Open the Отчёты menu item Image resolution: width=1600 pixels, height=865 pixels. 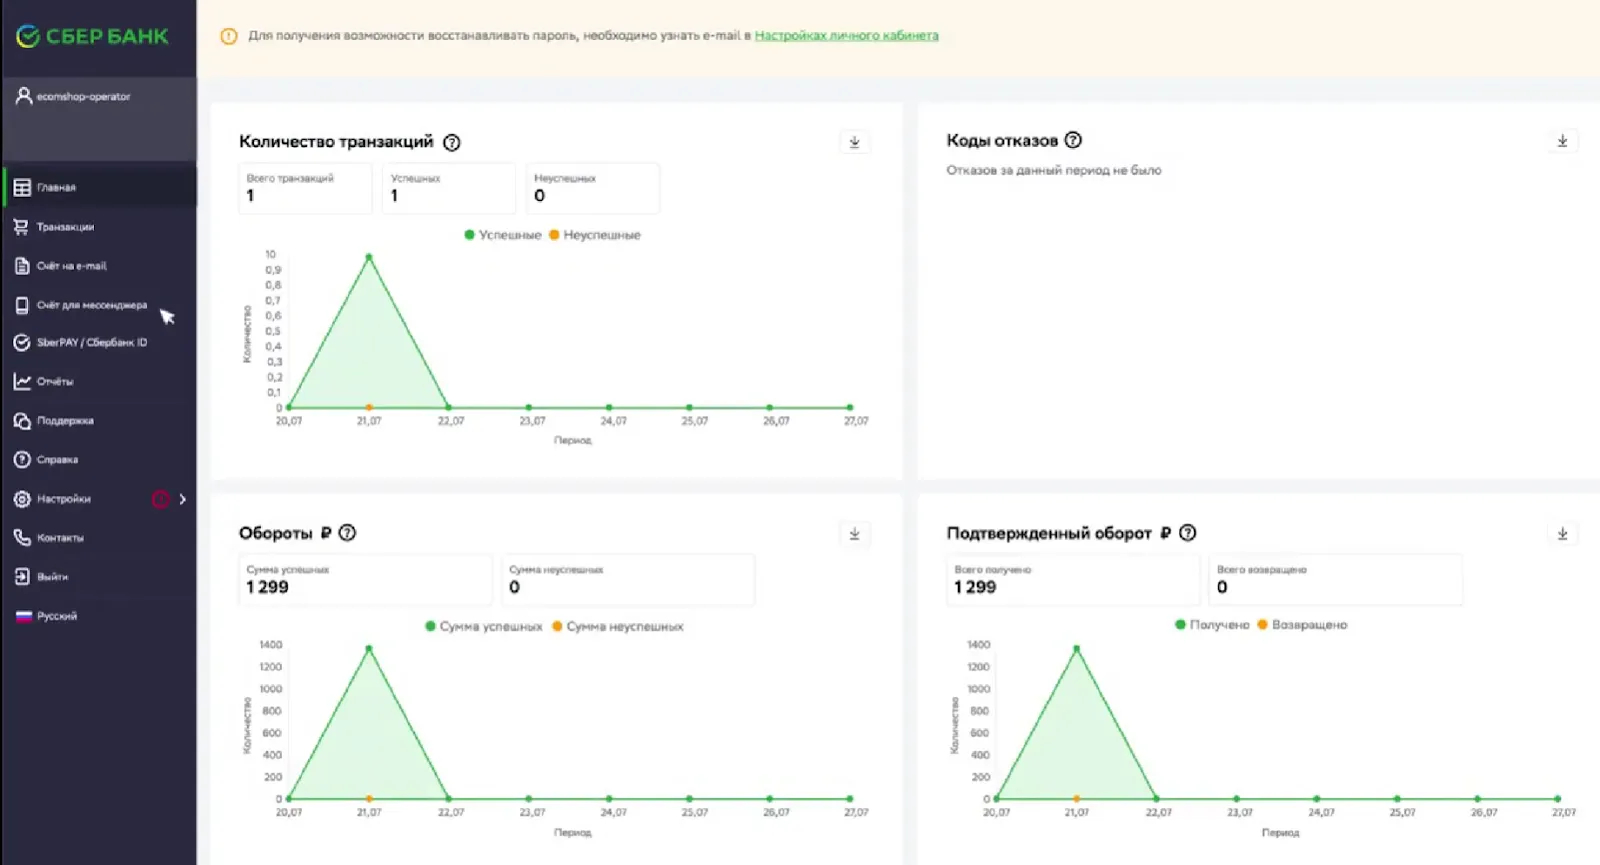[55, 382]
